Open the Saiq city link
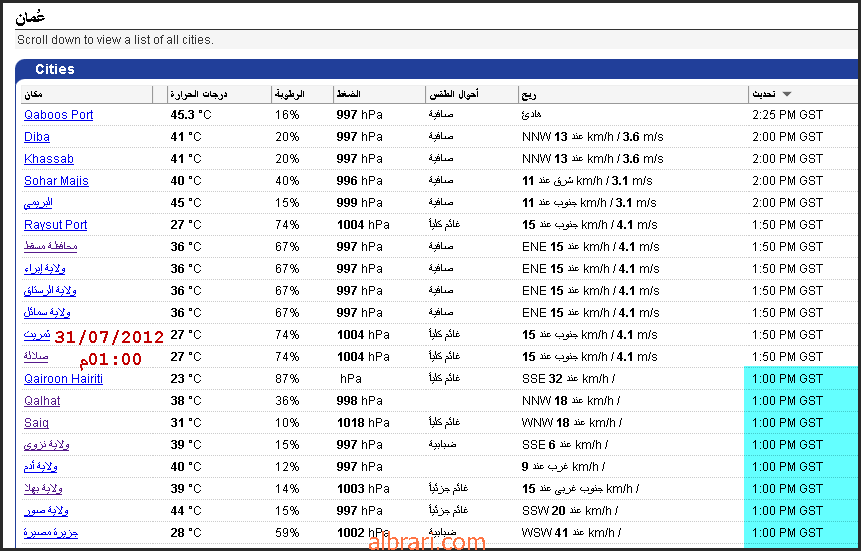The width and height of the screenshot is (861, 551). point(36,422)
